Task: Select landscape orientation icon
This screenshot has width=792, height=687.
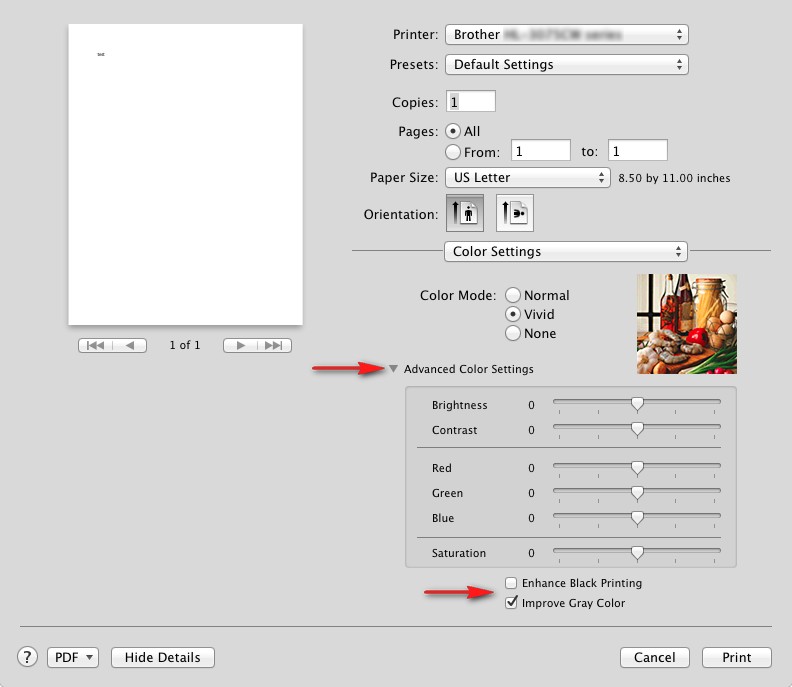Action: tap(514, 213)
